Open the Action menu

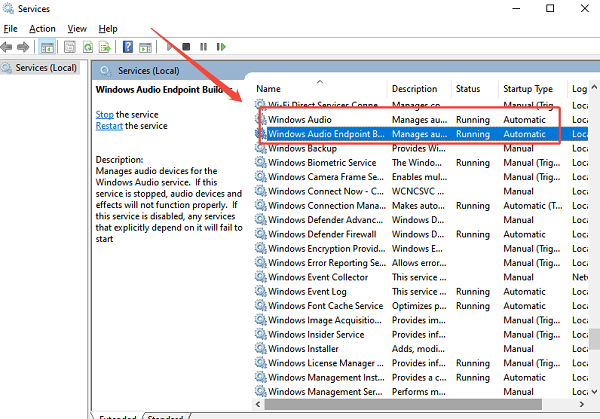click(42, 29)
